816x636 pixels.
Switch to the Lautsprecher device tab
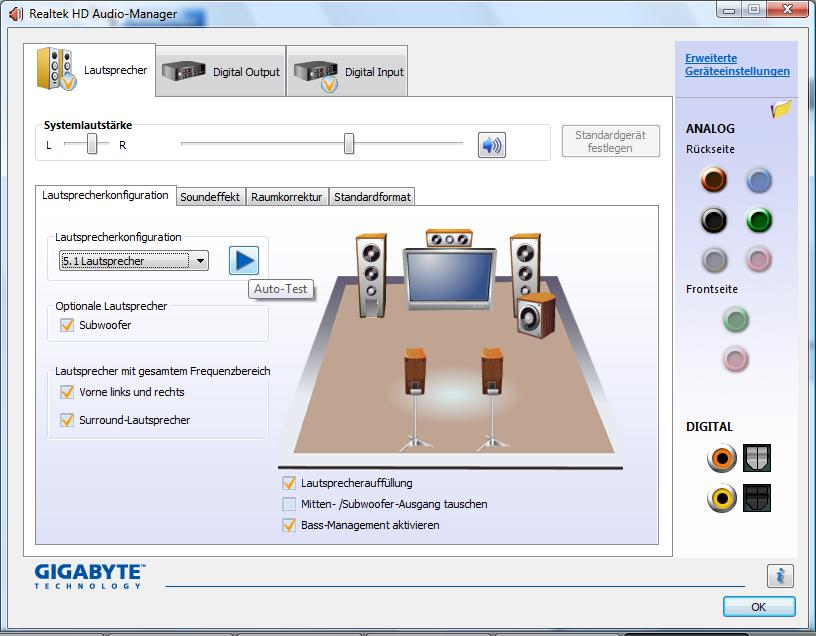point(90,70)
